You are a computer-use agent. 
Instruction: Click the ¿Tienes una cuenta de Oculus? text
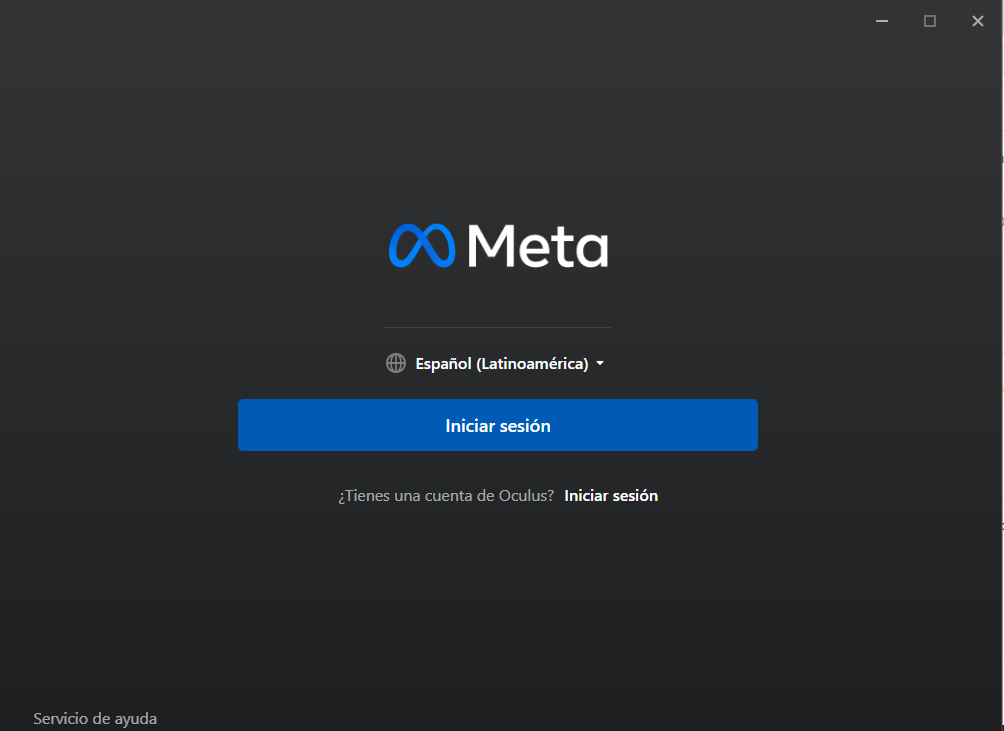(x=446, y=496)
